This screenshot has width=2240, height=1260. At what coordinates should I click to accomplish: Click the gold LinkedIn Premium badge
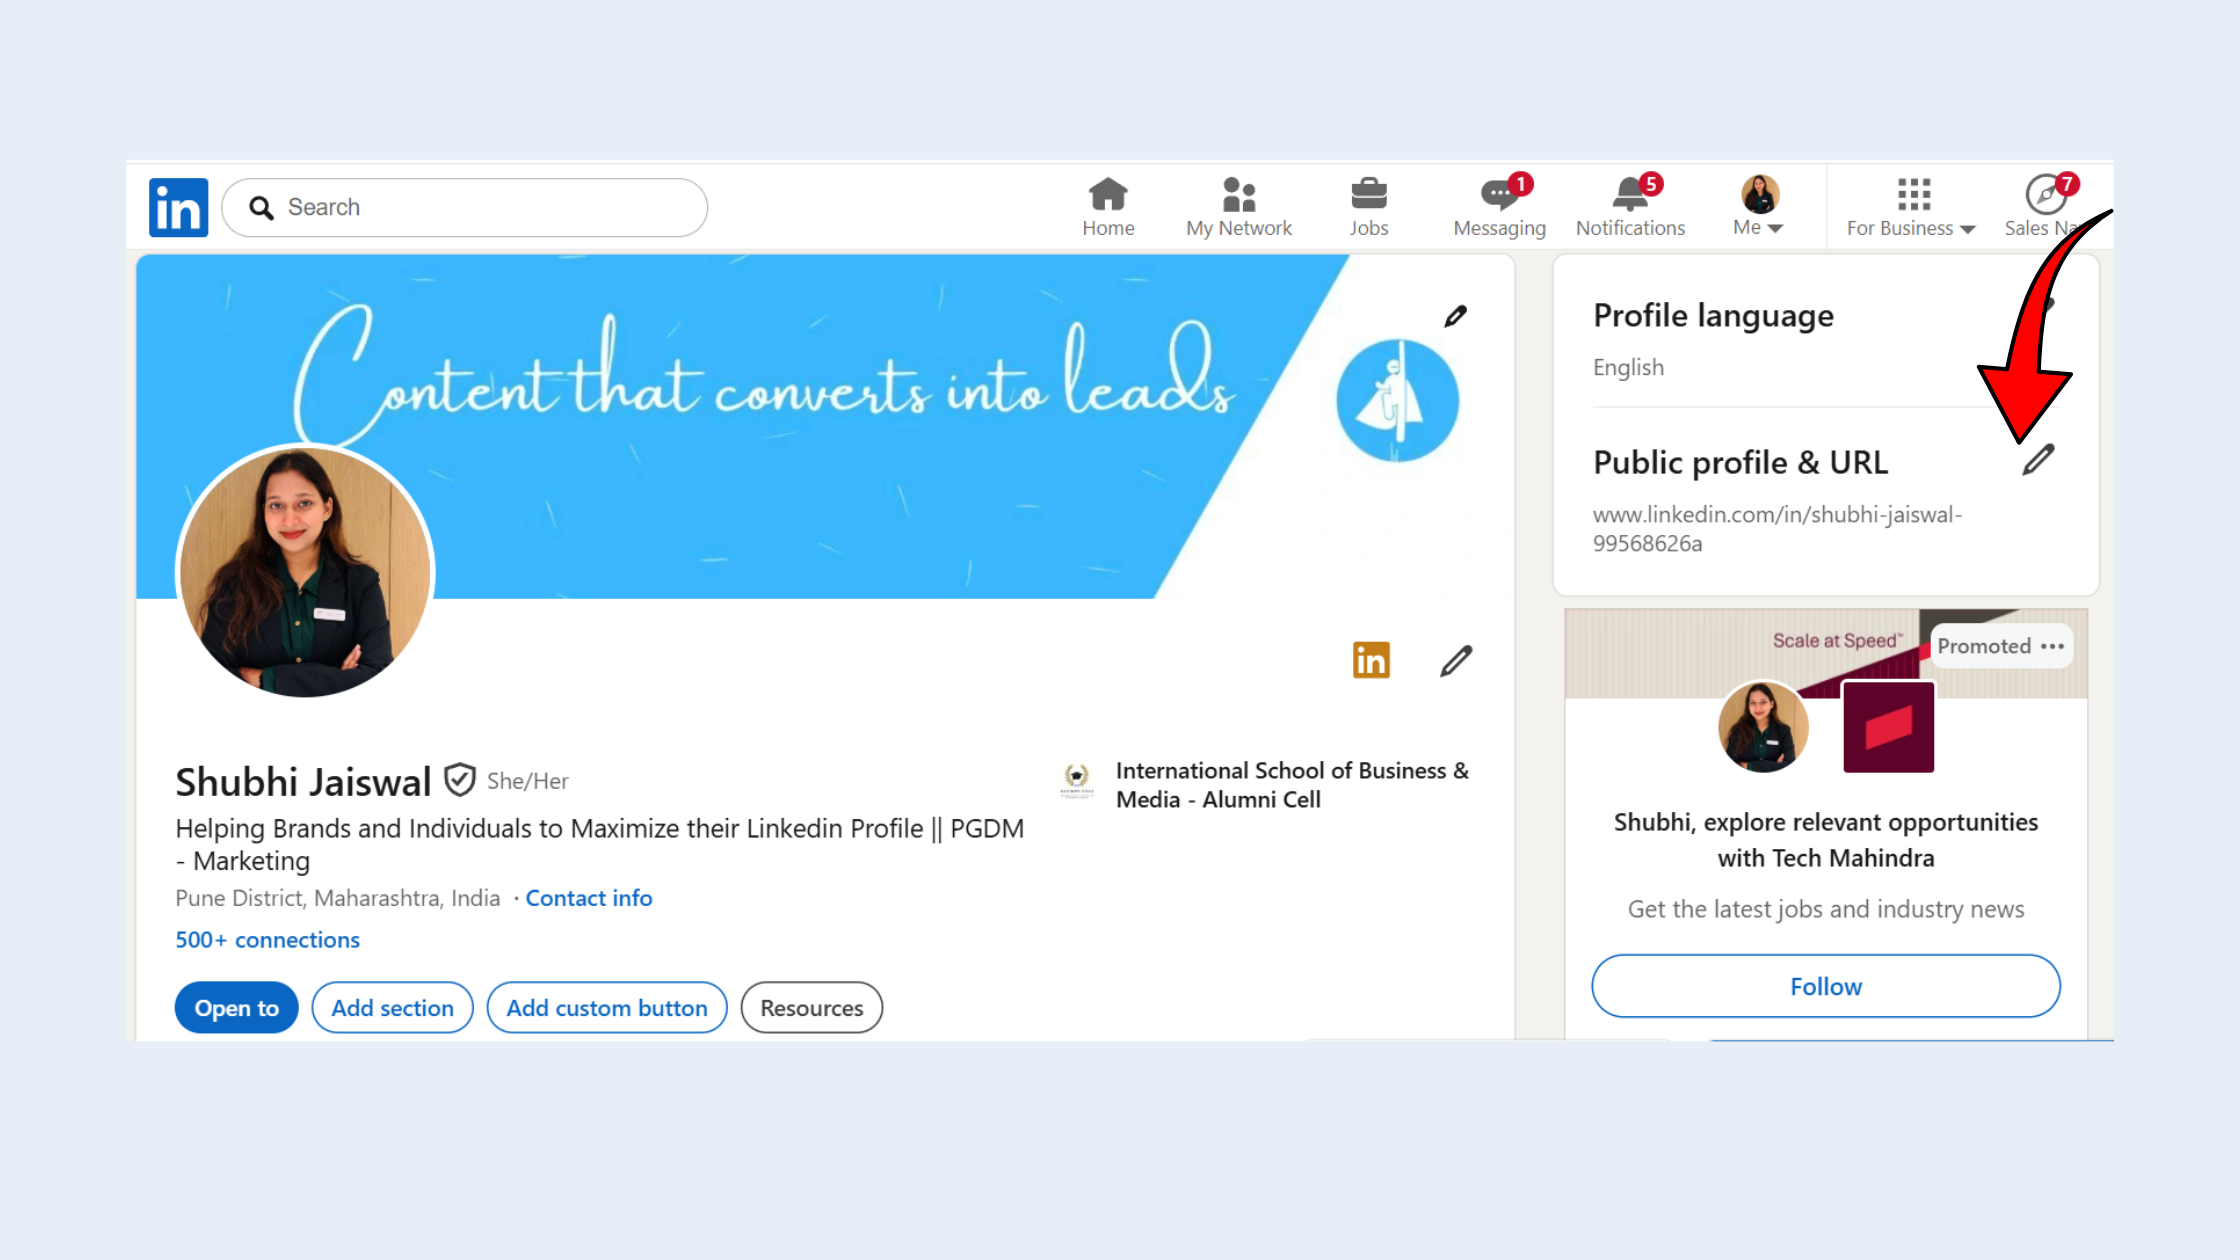tap(1371, 660)
